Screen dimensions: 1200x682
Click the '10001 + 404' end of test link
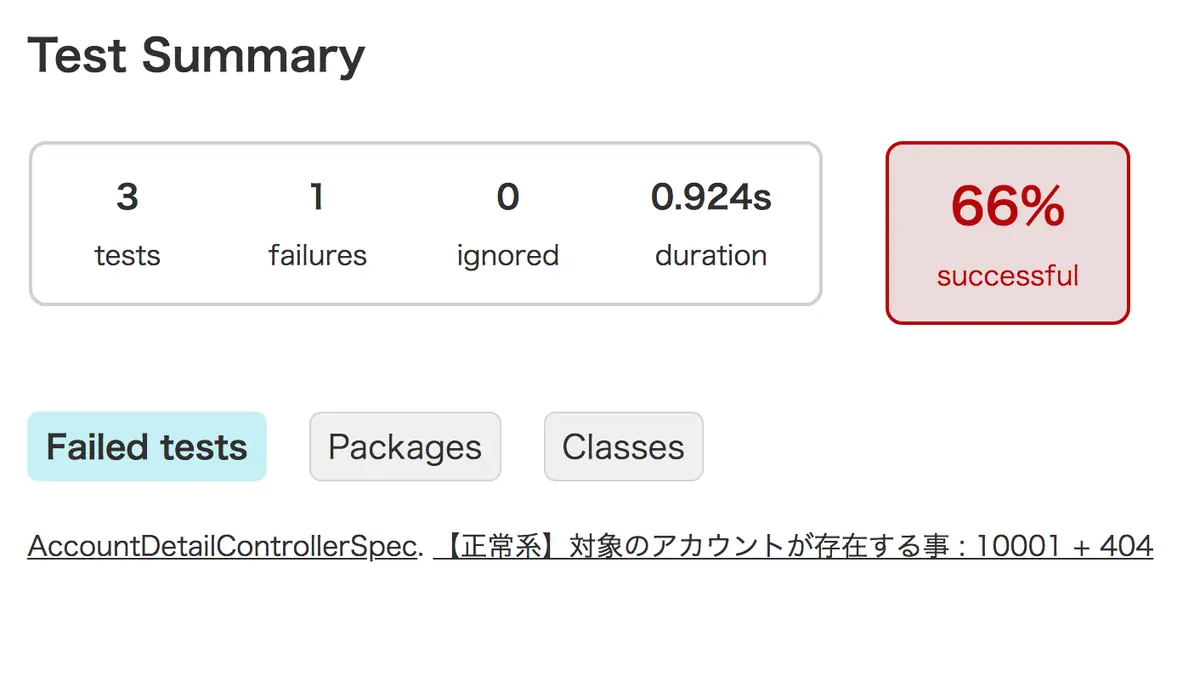[x=1065, y=546]
